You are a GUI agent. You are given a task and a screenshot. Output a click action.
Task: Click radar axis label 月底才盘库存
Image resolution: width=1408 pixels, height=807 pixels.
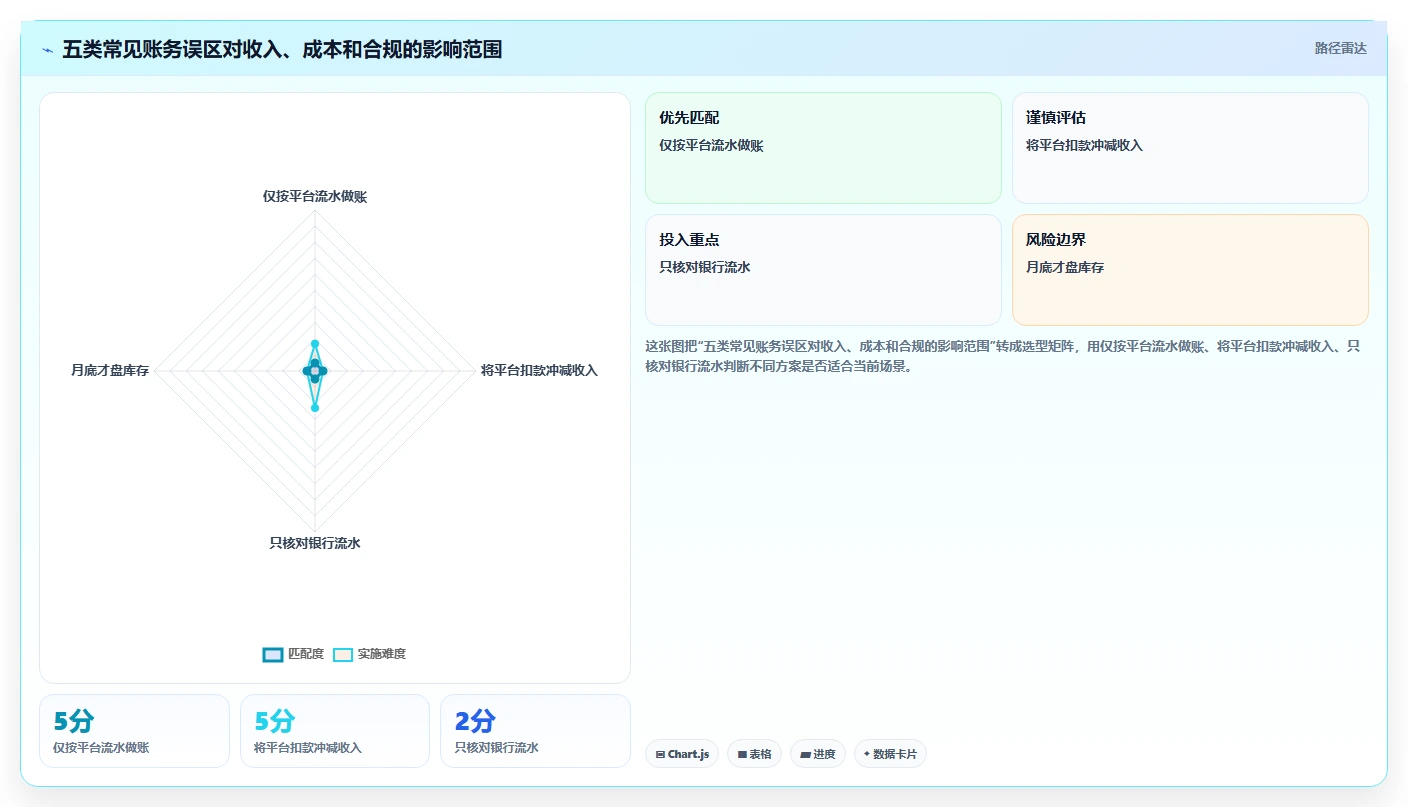pyautogui.click(x=110, y=371)
